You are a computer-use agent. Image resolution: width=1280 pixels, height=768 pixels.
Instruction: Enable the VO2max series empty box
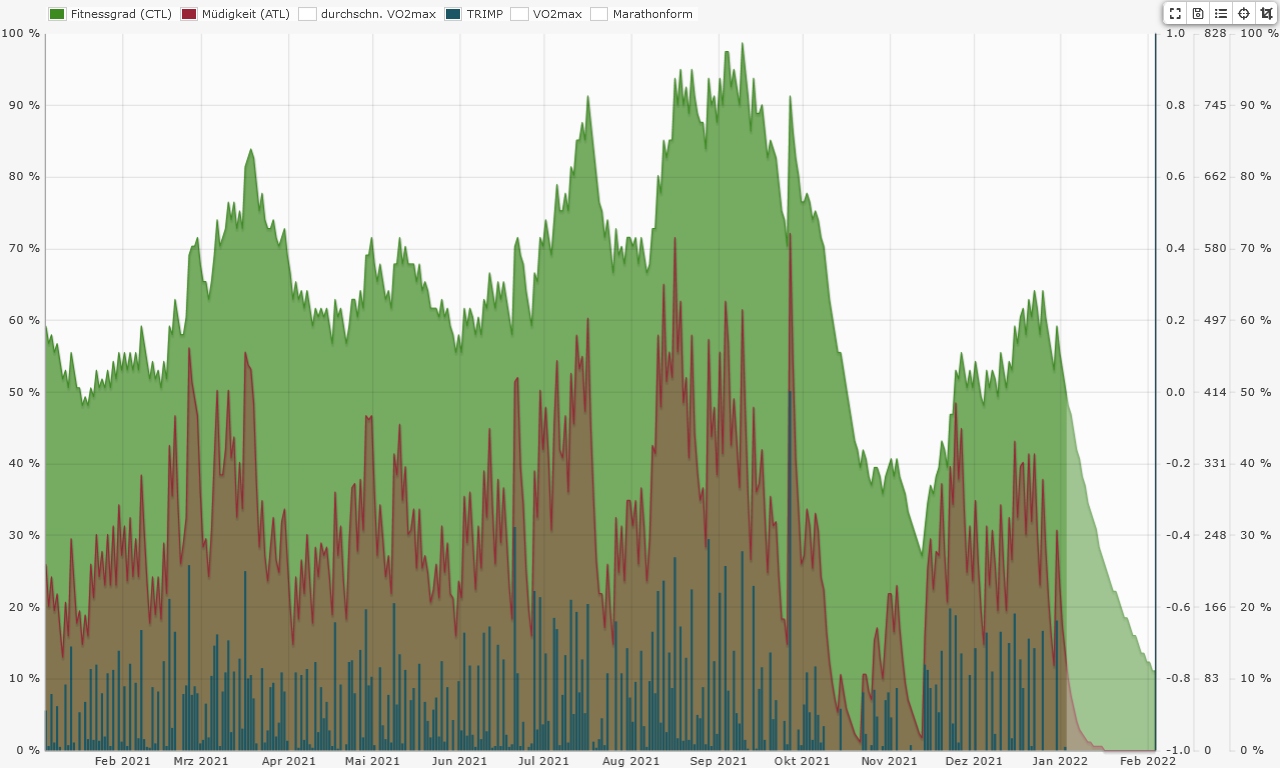tap(519, 14)
